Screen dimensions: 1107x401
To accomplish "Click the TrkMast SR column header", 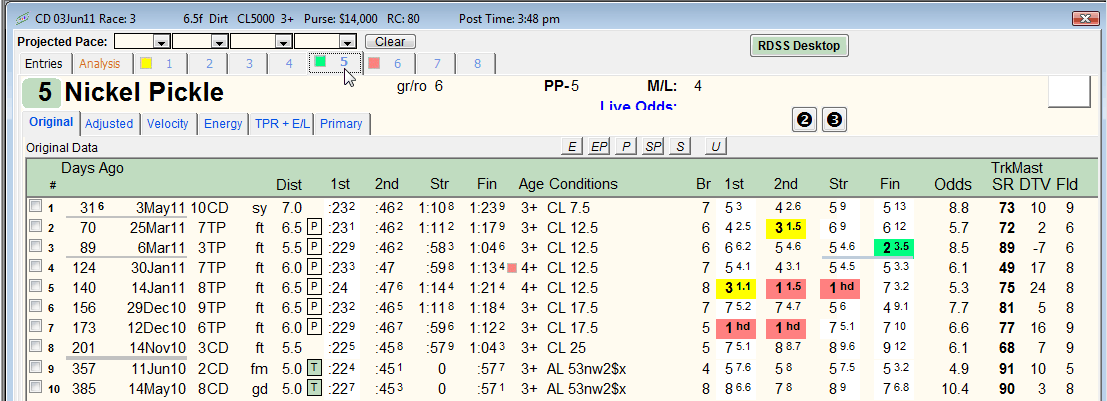I will tap(1002, 184).
